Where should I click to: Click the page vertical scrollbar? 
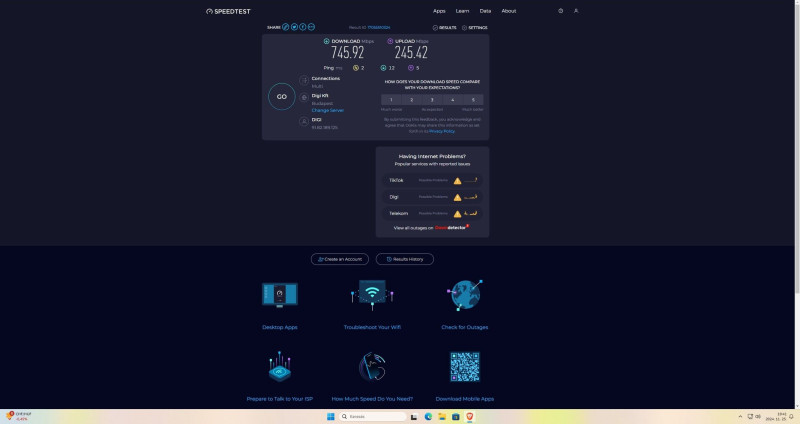click(x=797, y=148)
